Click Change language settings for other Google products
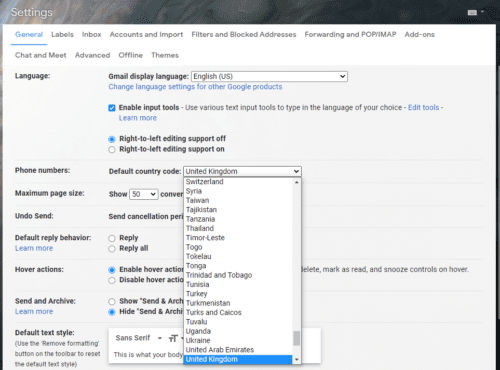 (195, 87)
